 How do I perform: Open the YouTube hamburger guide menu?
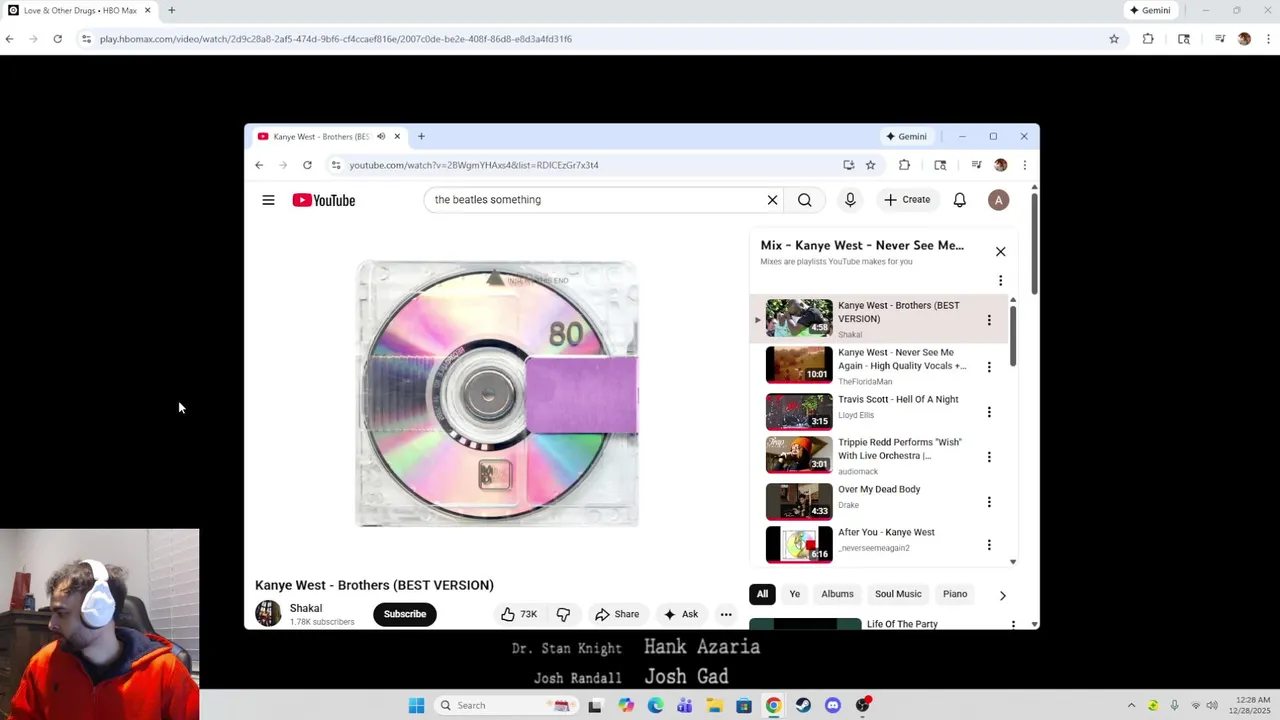(268, 200)
